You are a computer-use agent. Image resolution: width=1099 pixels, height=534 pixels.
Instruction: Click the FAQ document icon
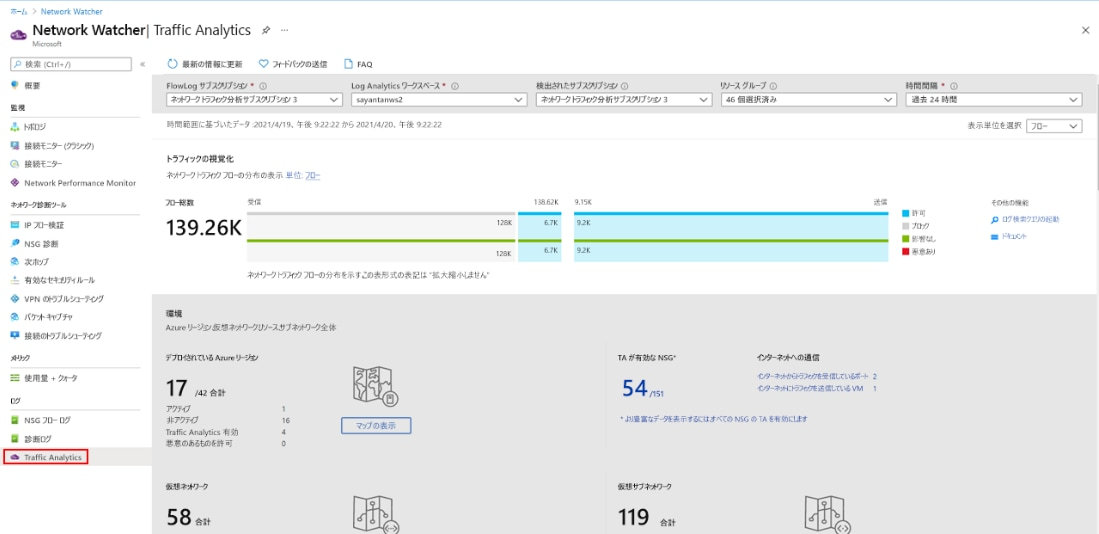point(348,64)
